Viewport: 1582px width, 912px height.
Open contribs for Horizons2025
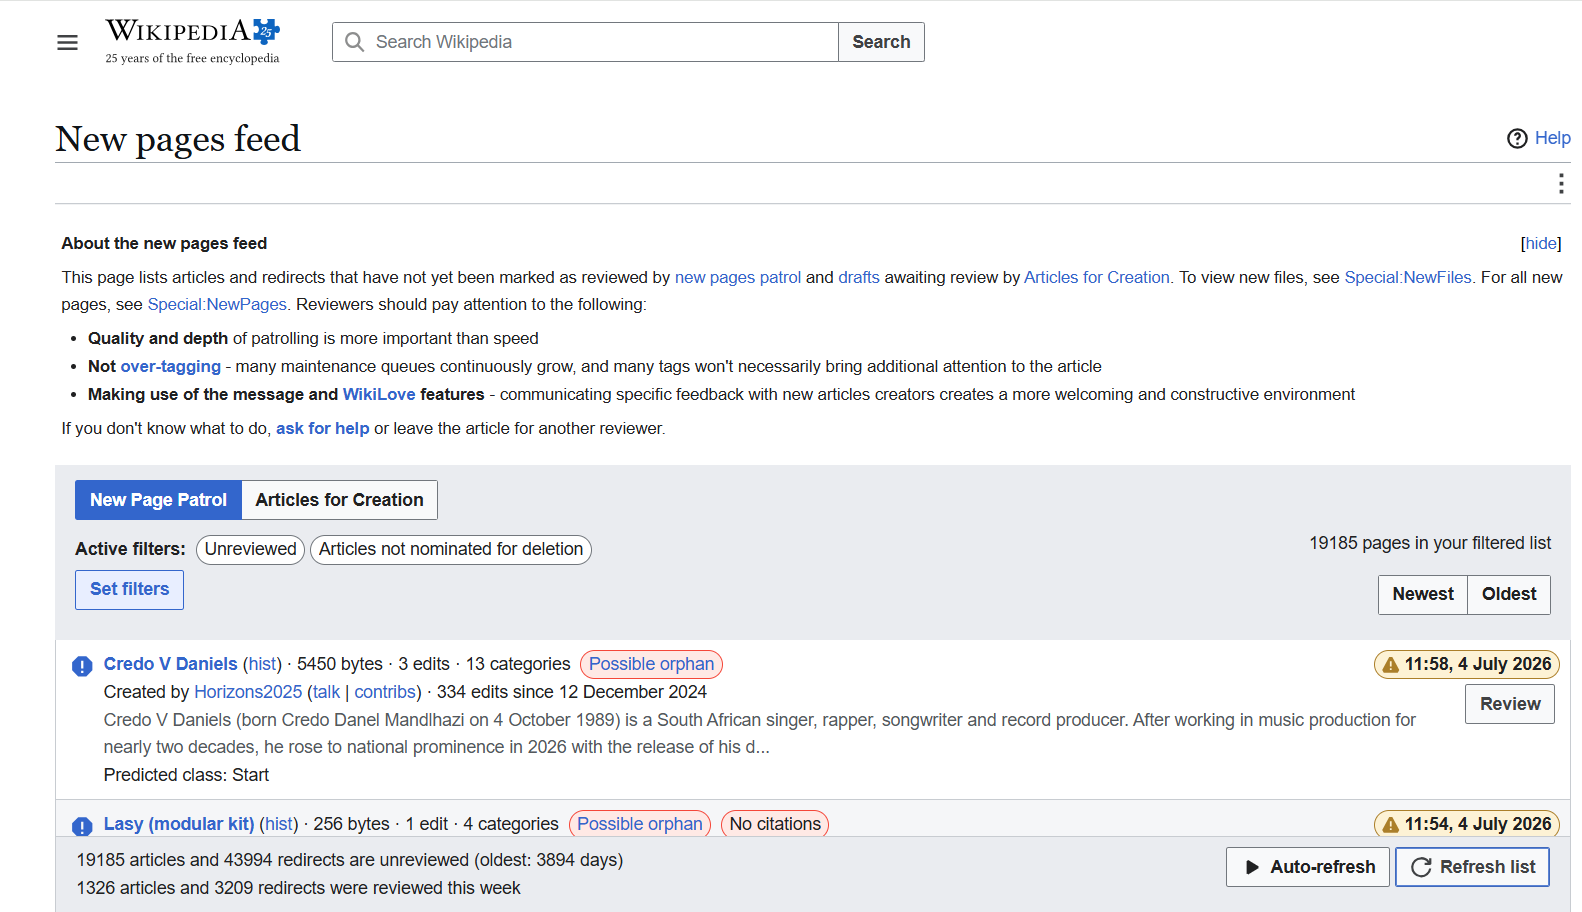384,692
